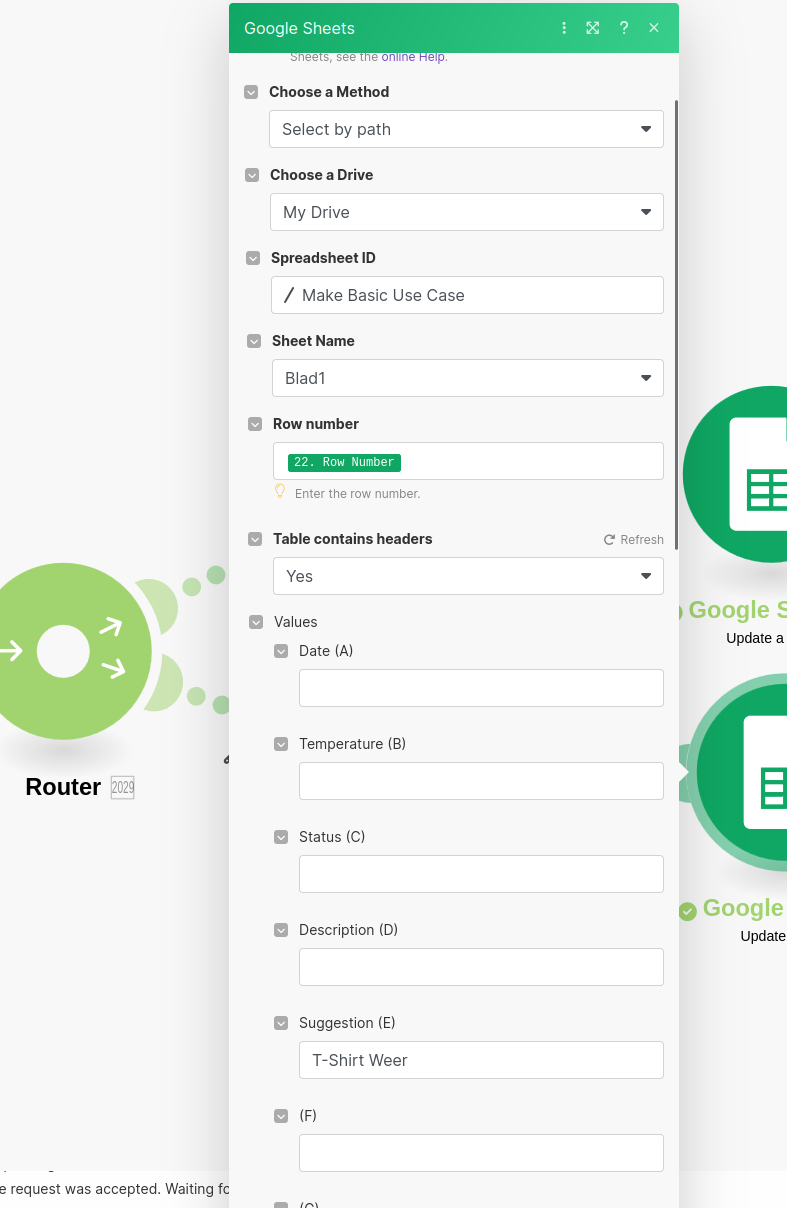Toggle the Table contains headers collapse checkbox
This screenshot has height=1208, width=787.
click(x=255, y=539)
